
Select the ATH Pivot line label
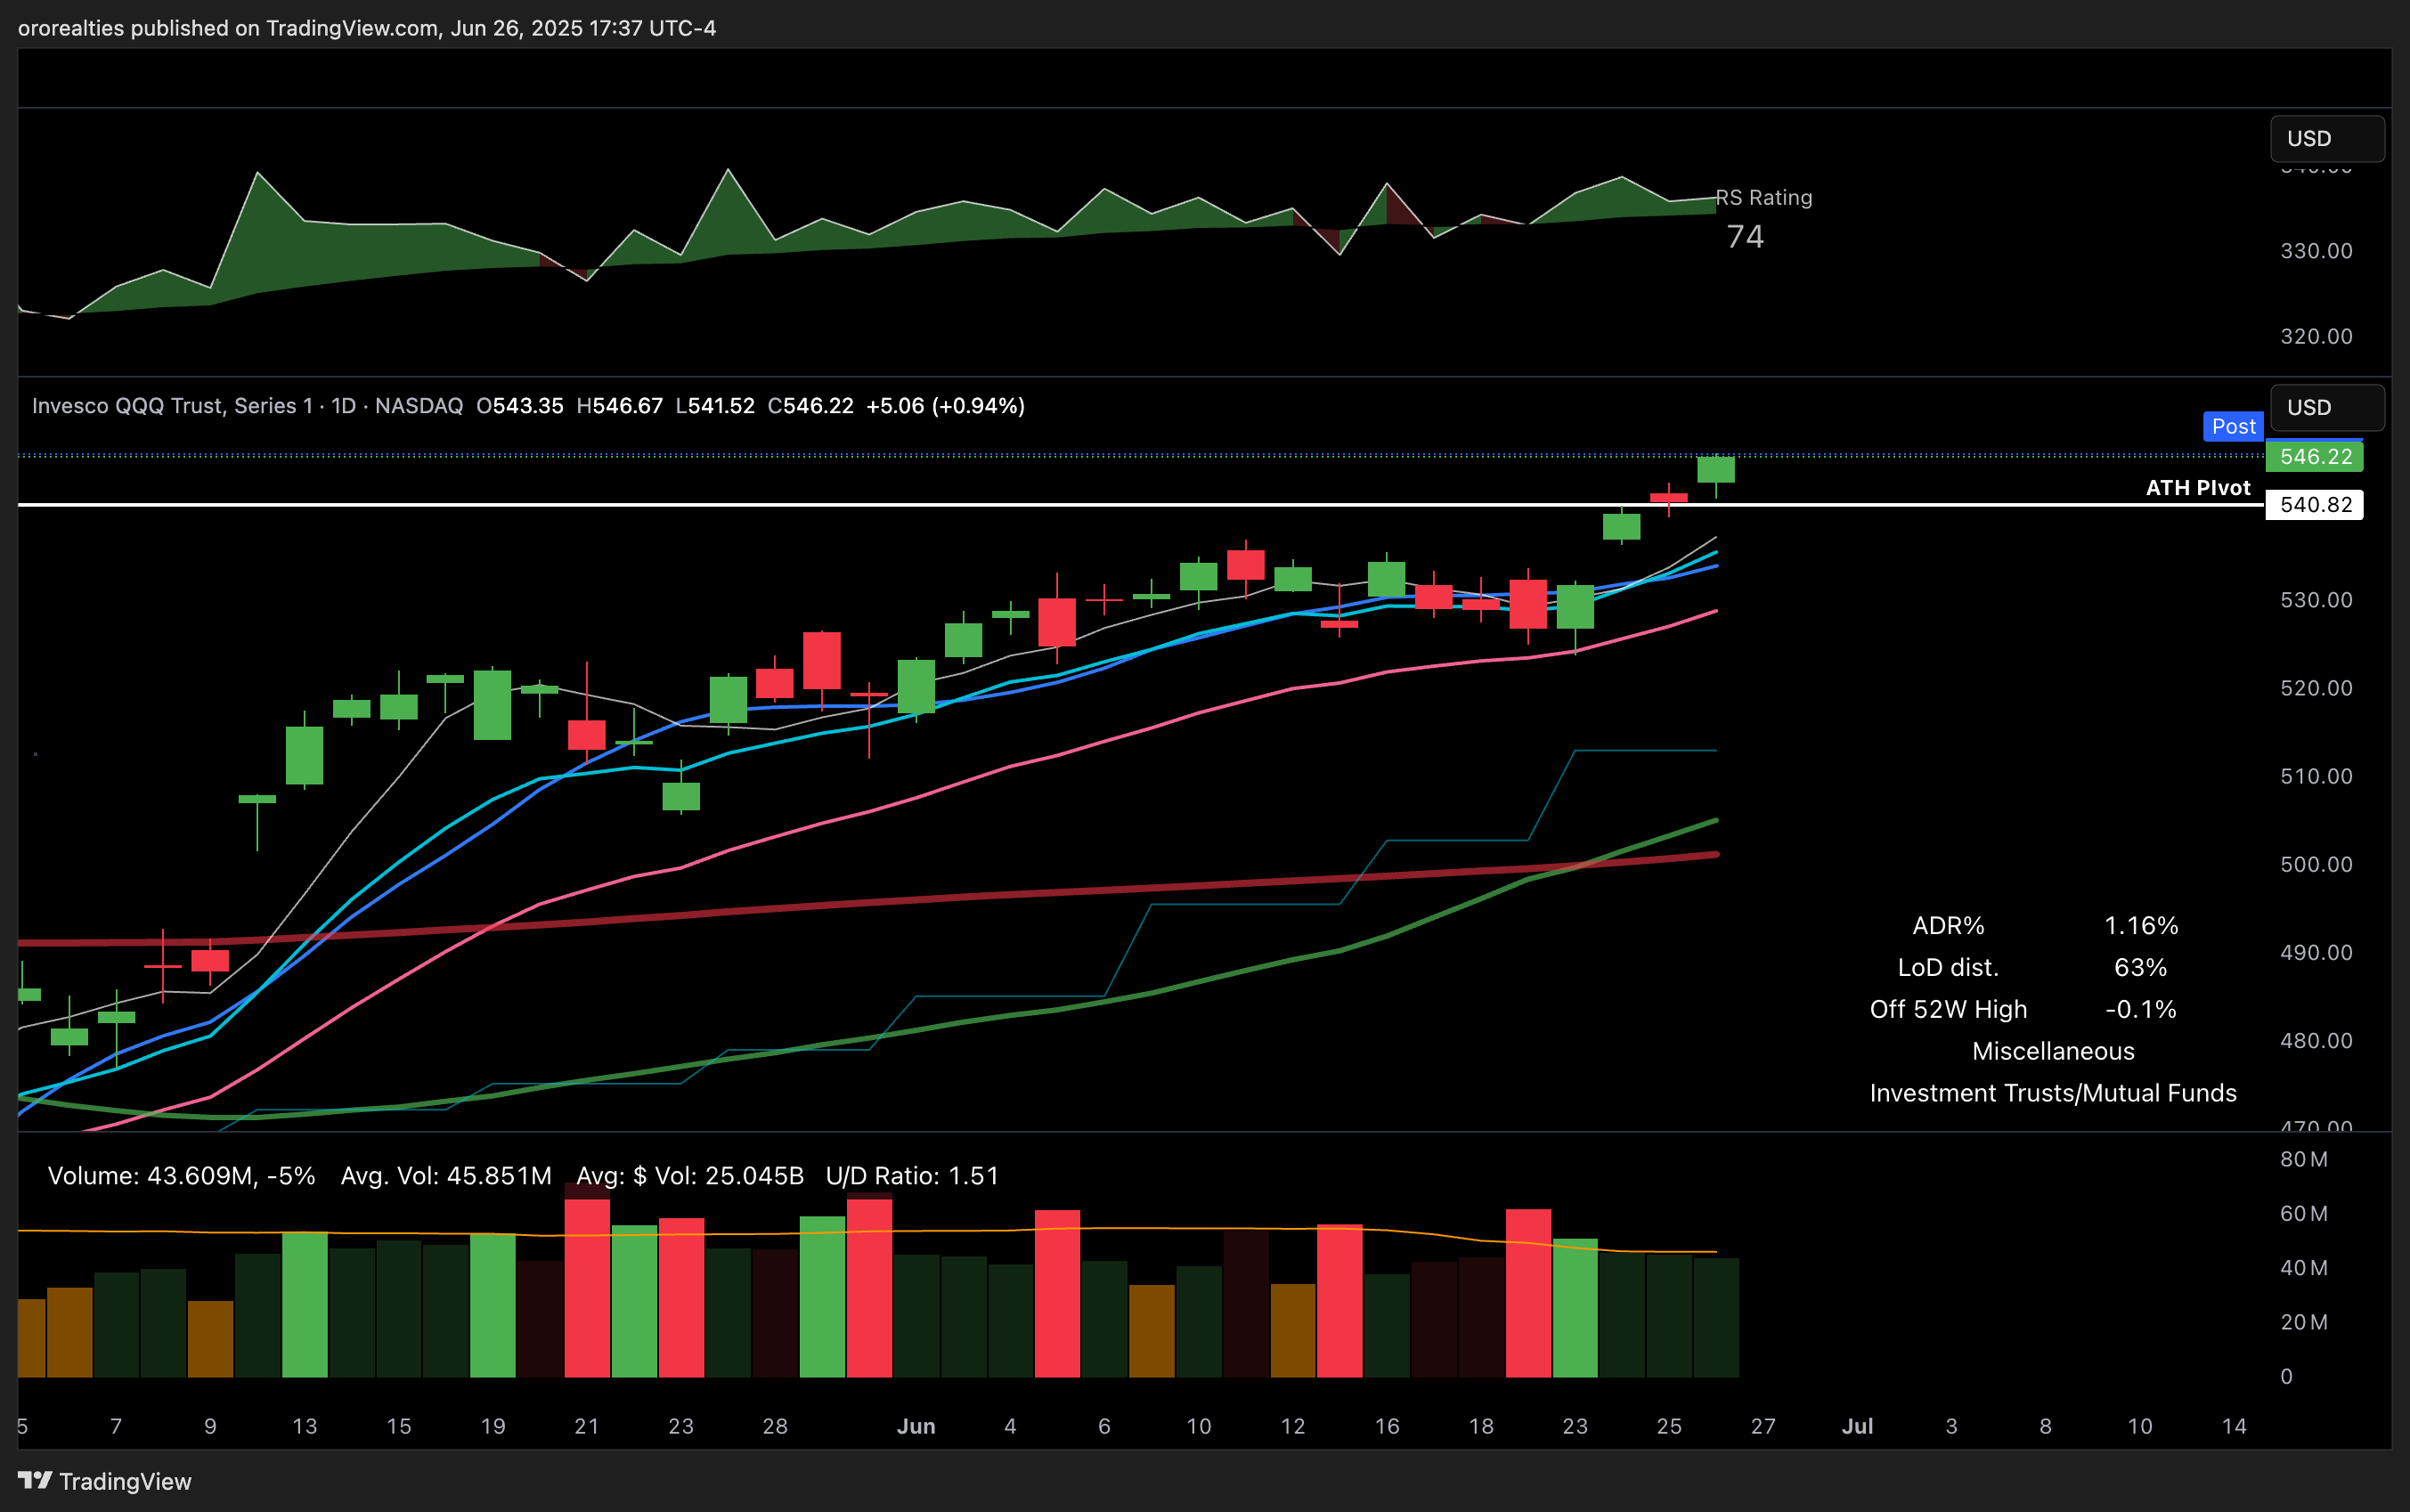(x=2197, y=488)
